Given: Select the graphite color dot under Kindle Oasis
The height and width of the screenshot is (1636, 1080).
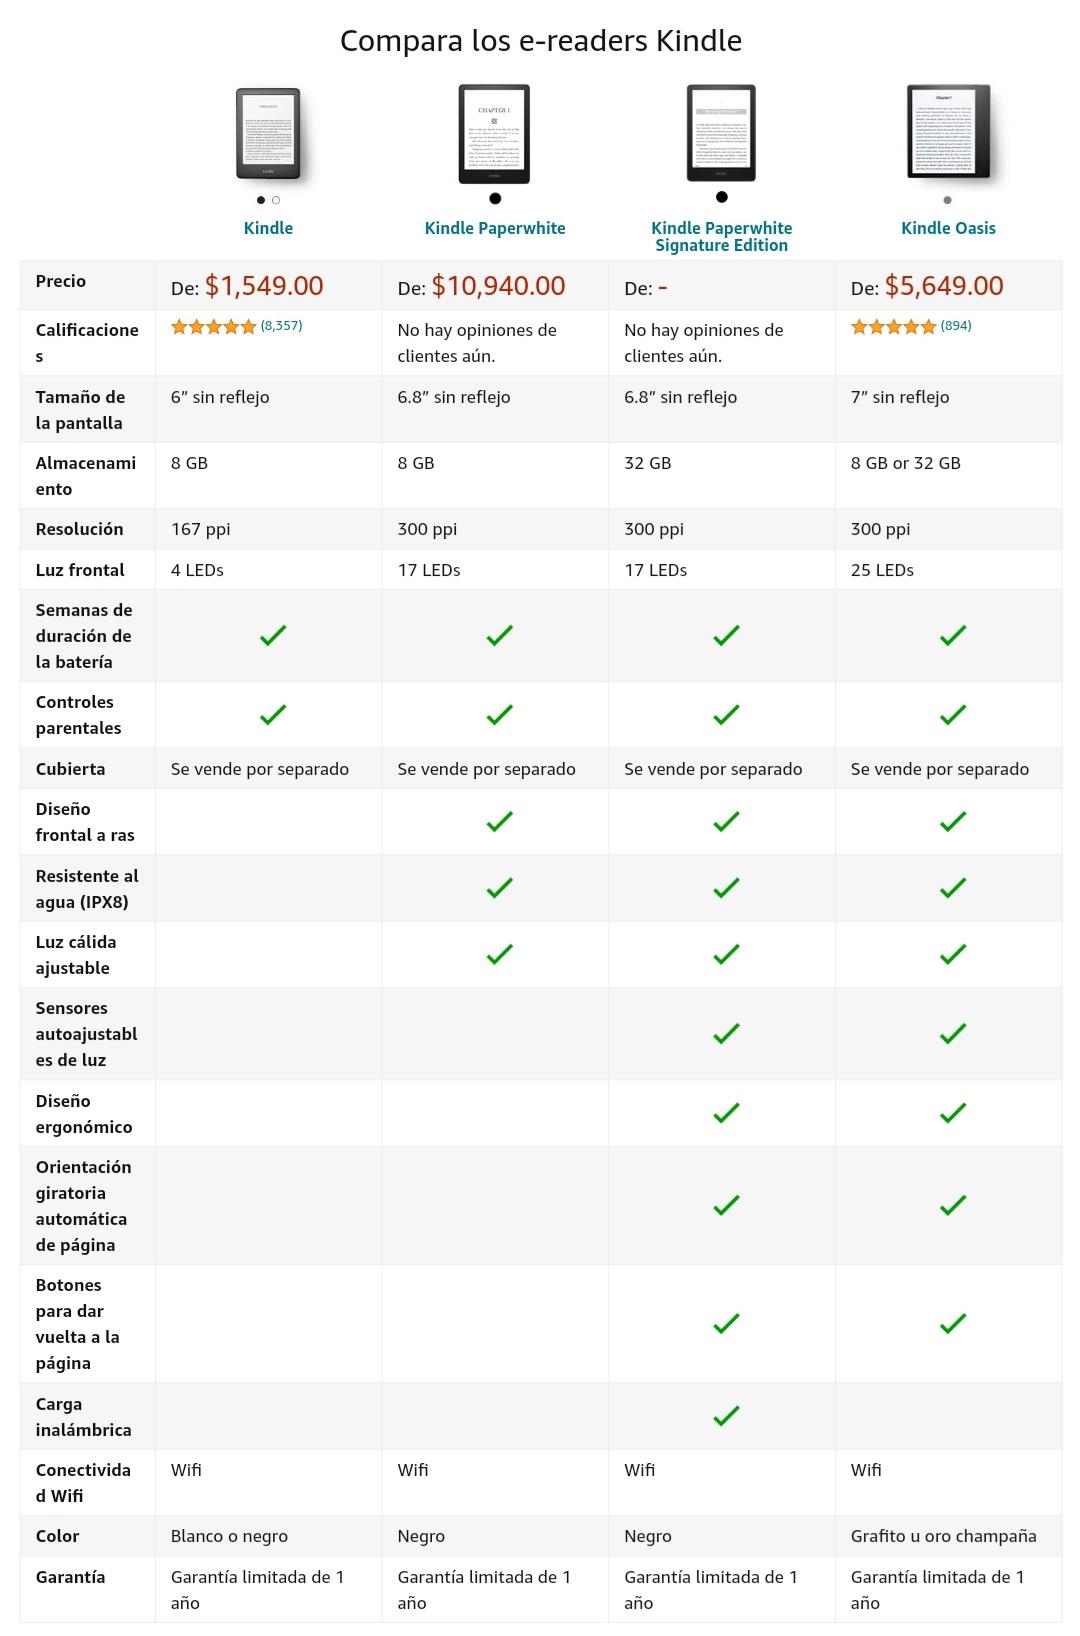Looking at the screenshot, I should (948, 200).
